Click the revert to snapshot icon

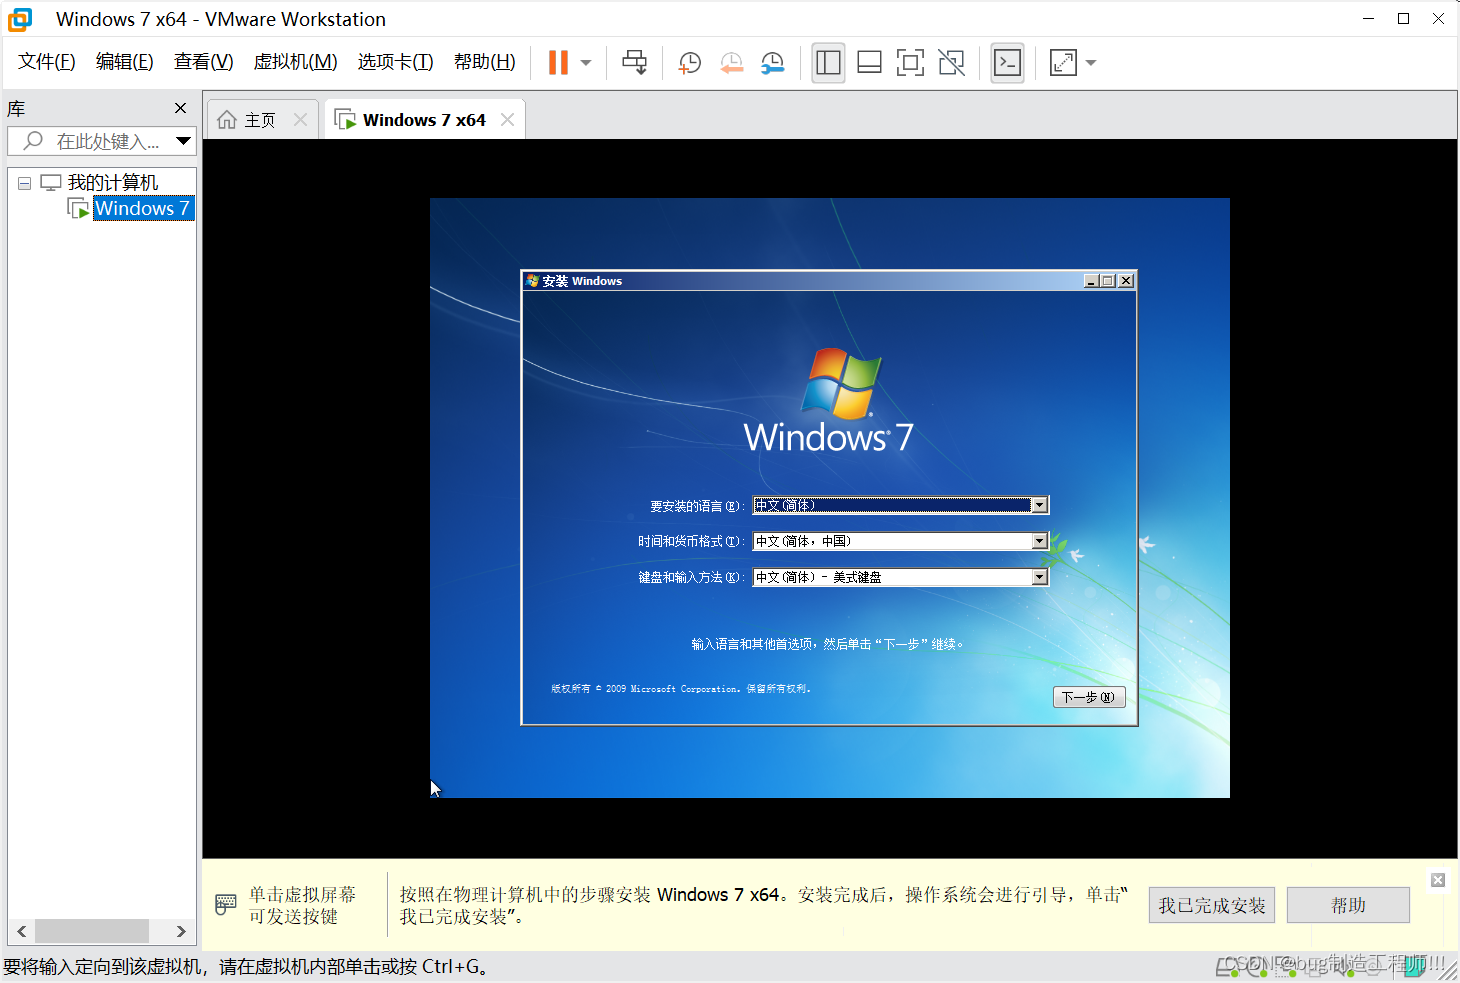click(732, 63)
